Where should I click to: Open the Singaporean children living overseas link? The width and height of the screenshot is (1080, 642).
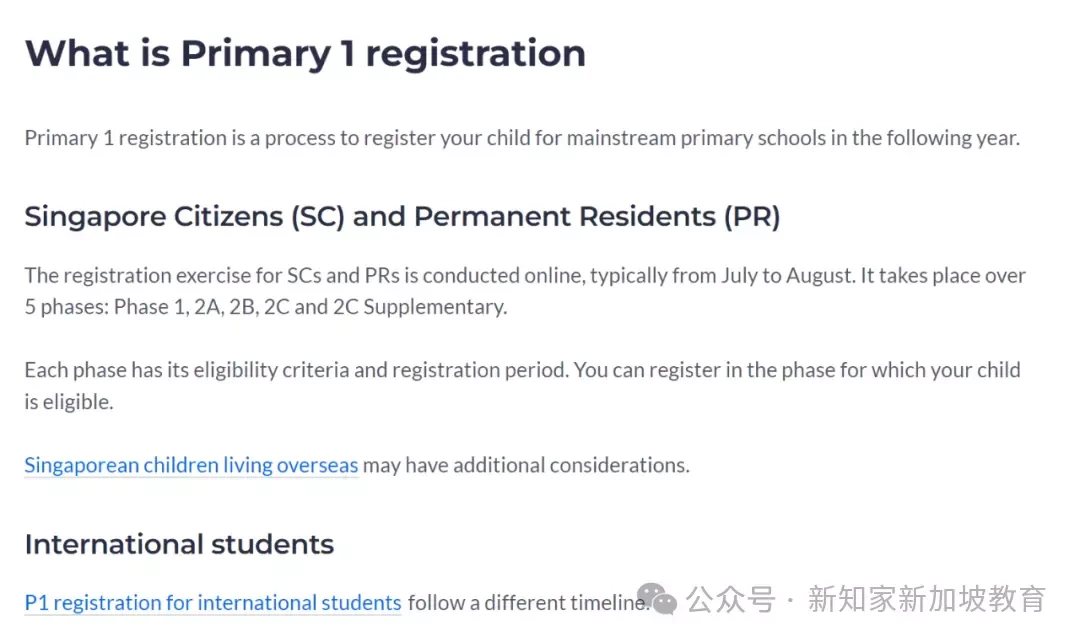(x=191, y=465)
